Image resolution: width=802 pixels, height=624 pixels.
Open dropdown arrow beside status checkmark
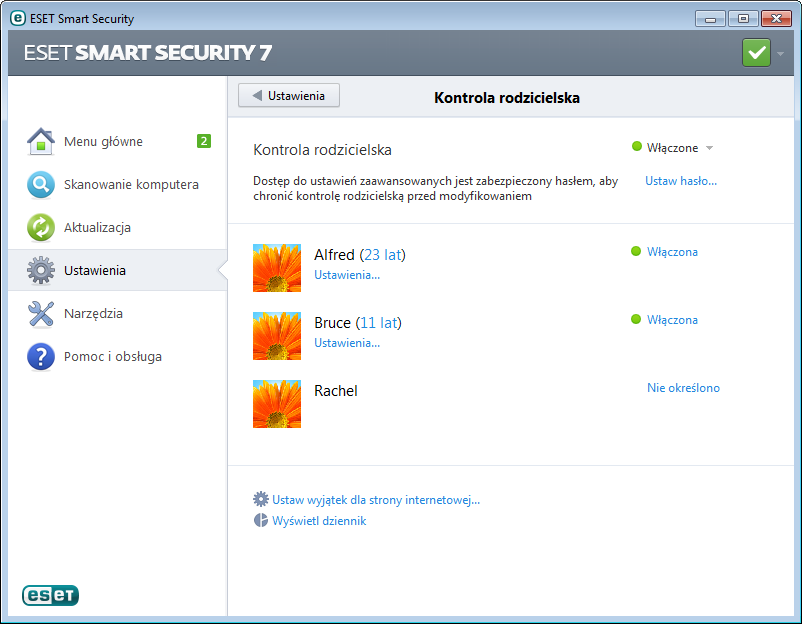point(780,53)
